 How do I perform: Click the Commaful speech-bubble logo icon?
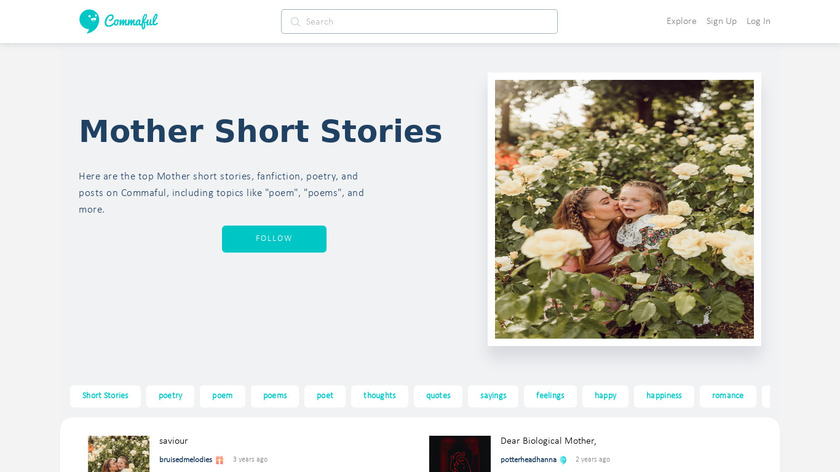[89, 21]
